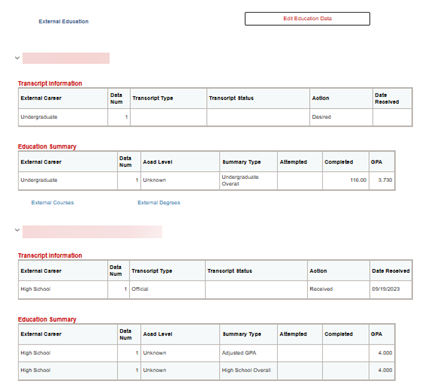Select Undergraduate in the first Education Summary table

coord(39,180)
